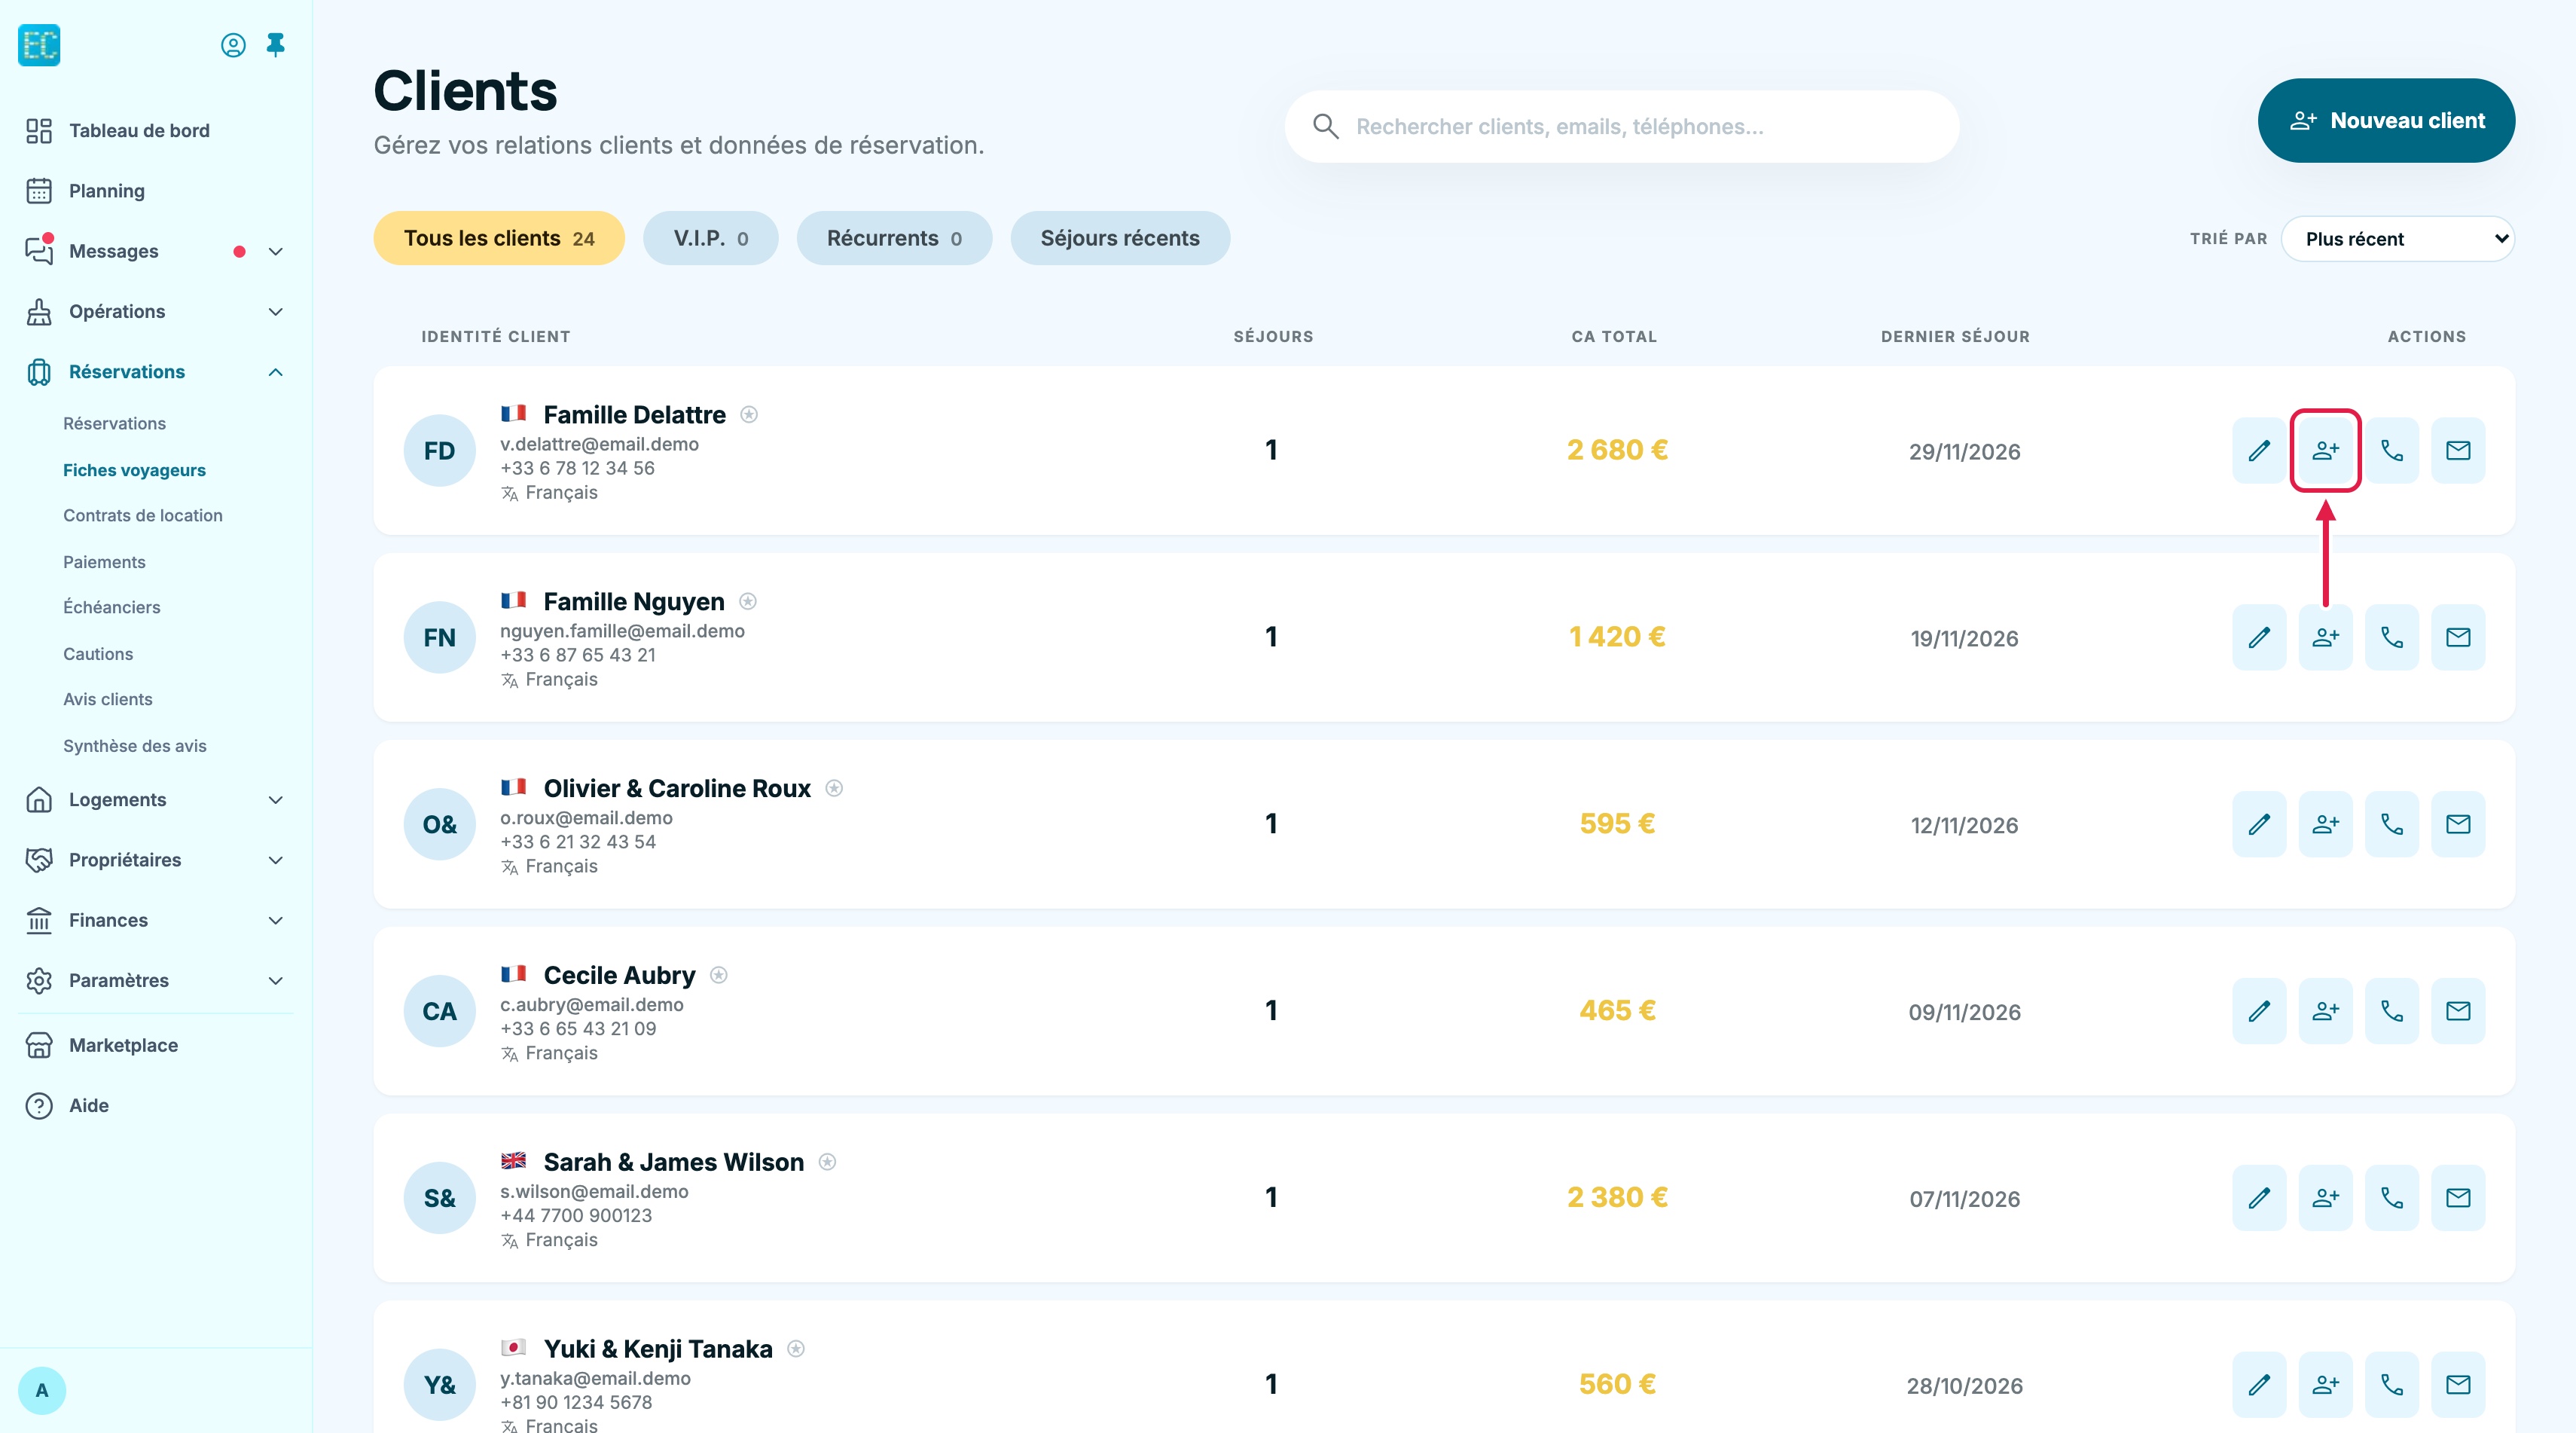Expand the Propriétaires sidebar section
This screenshot has width=2576, height=1433.
point(276,860)
